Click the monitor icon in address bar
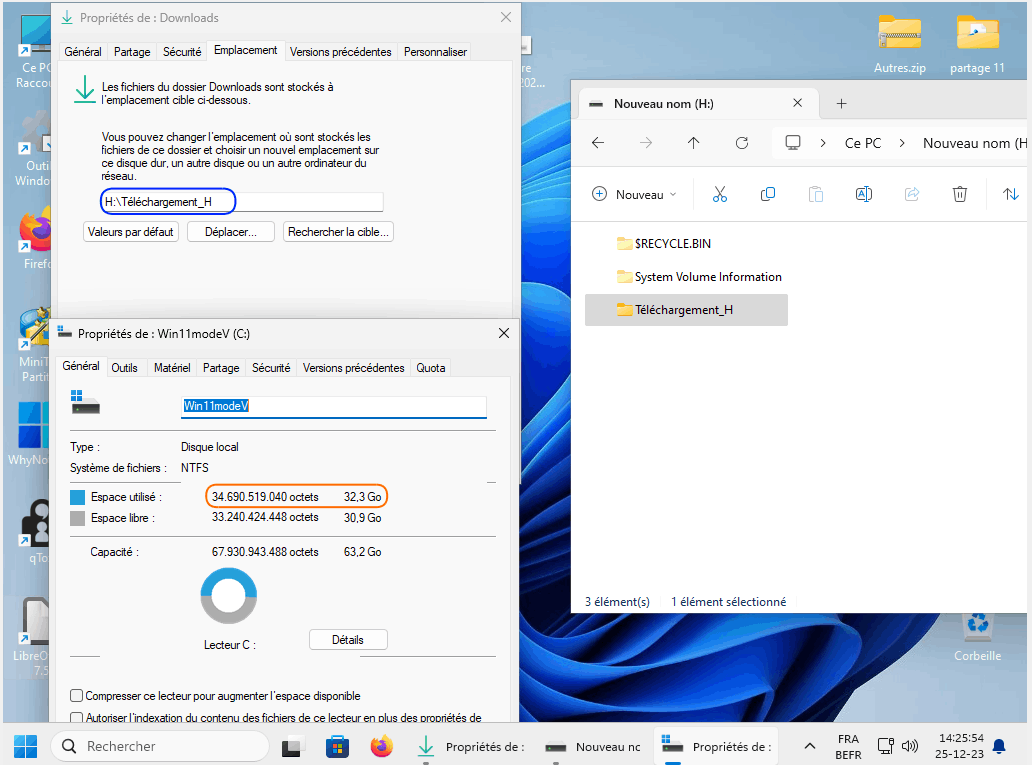This screenshot has width=1032, height=765. (x=793, y=143)
